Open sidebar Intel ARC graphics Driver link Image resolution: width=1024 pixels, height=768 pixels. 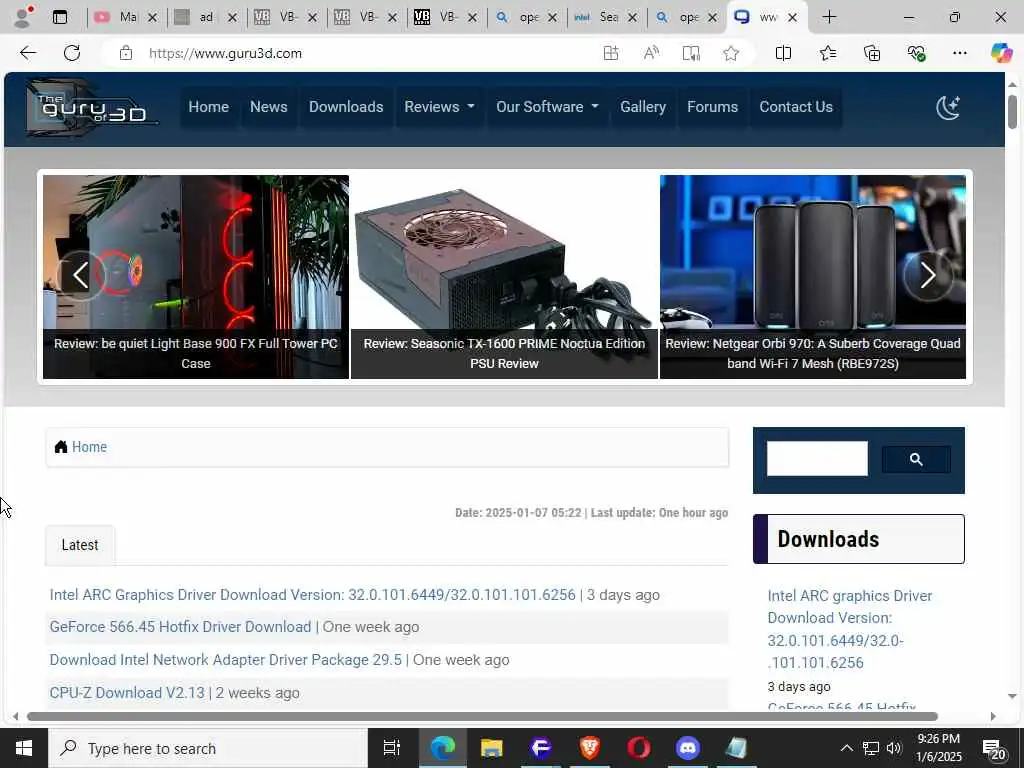click(850, 629)
